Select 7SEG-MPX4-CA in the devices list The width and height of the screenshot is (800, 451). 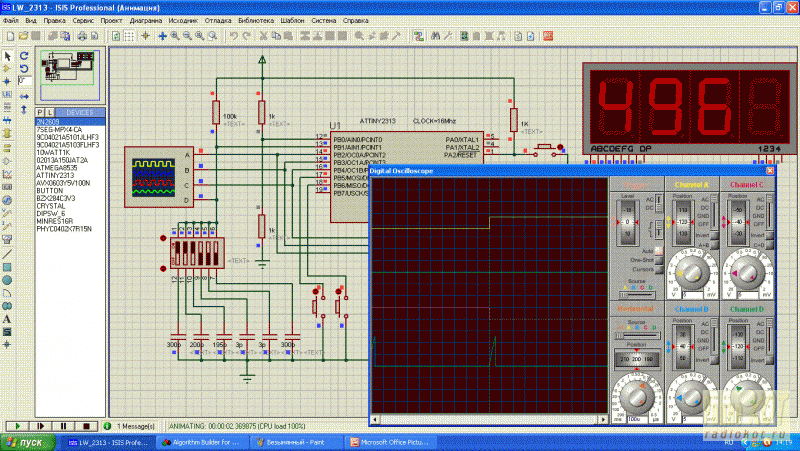coord(59,130)
